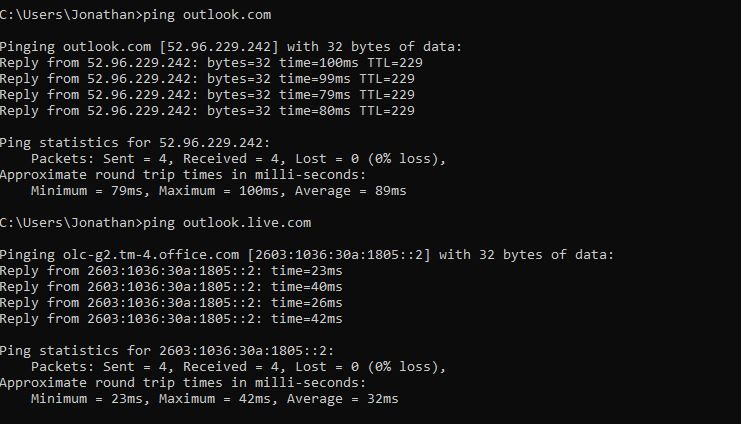Image resolution: width=741 pixels, height=424 pixels.
Task: Click the last "Approximate round trip times" line
Action: click(x=183, y=383)
